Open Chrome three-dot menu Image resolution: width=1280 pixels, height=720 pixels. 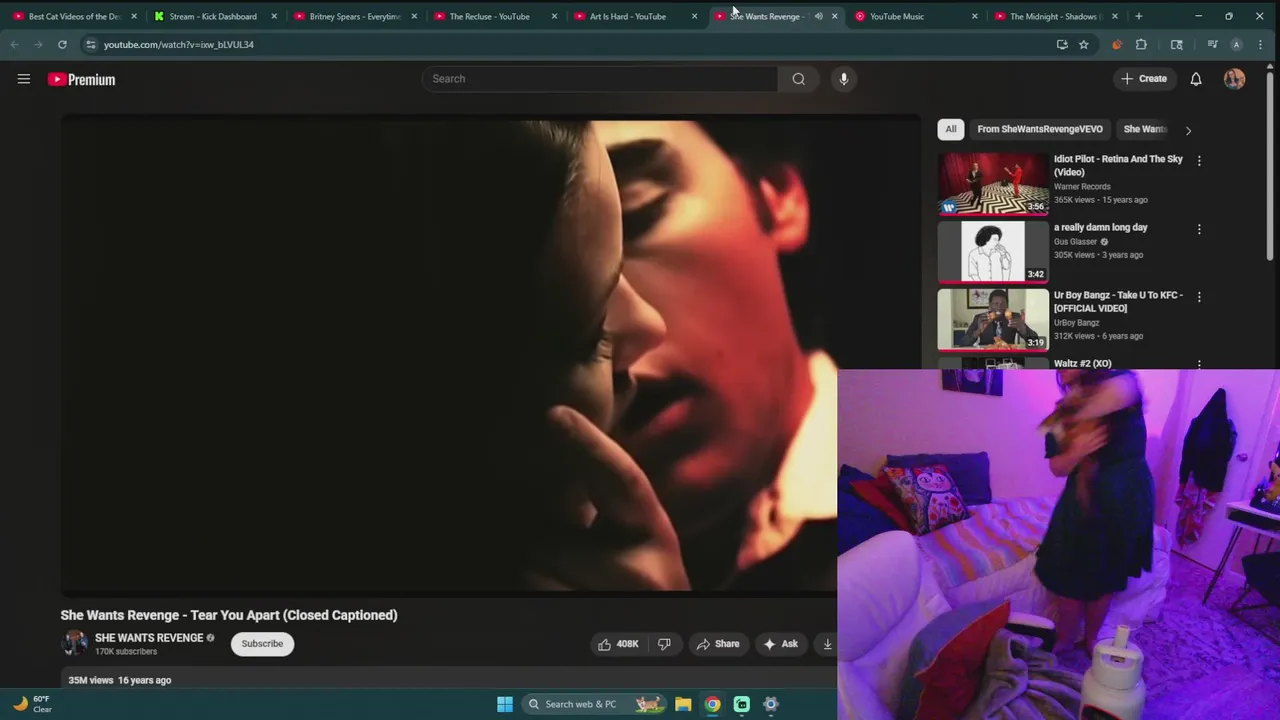pyautogui.click(x=1259, y=44)
